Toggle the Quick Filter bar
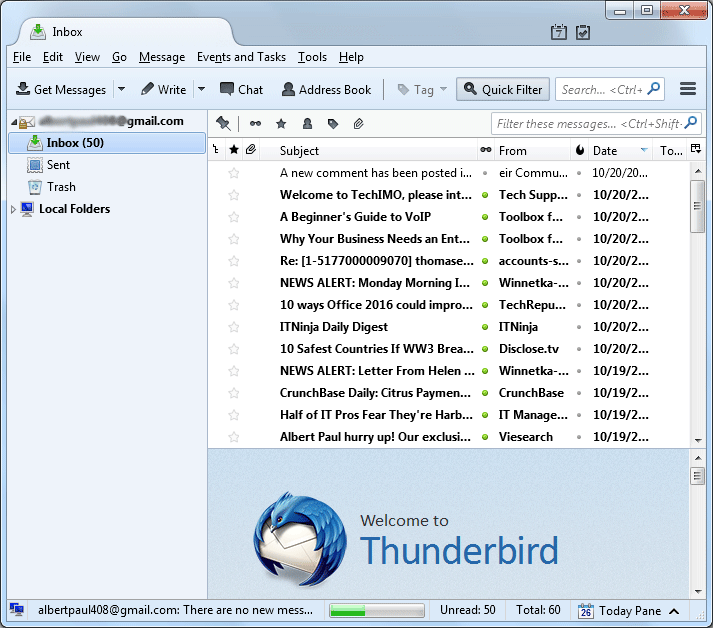 (503, 89)
